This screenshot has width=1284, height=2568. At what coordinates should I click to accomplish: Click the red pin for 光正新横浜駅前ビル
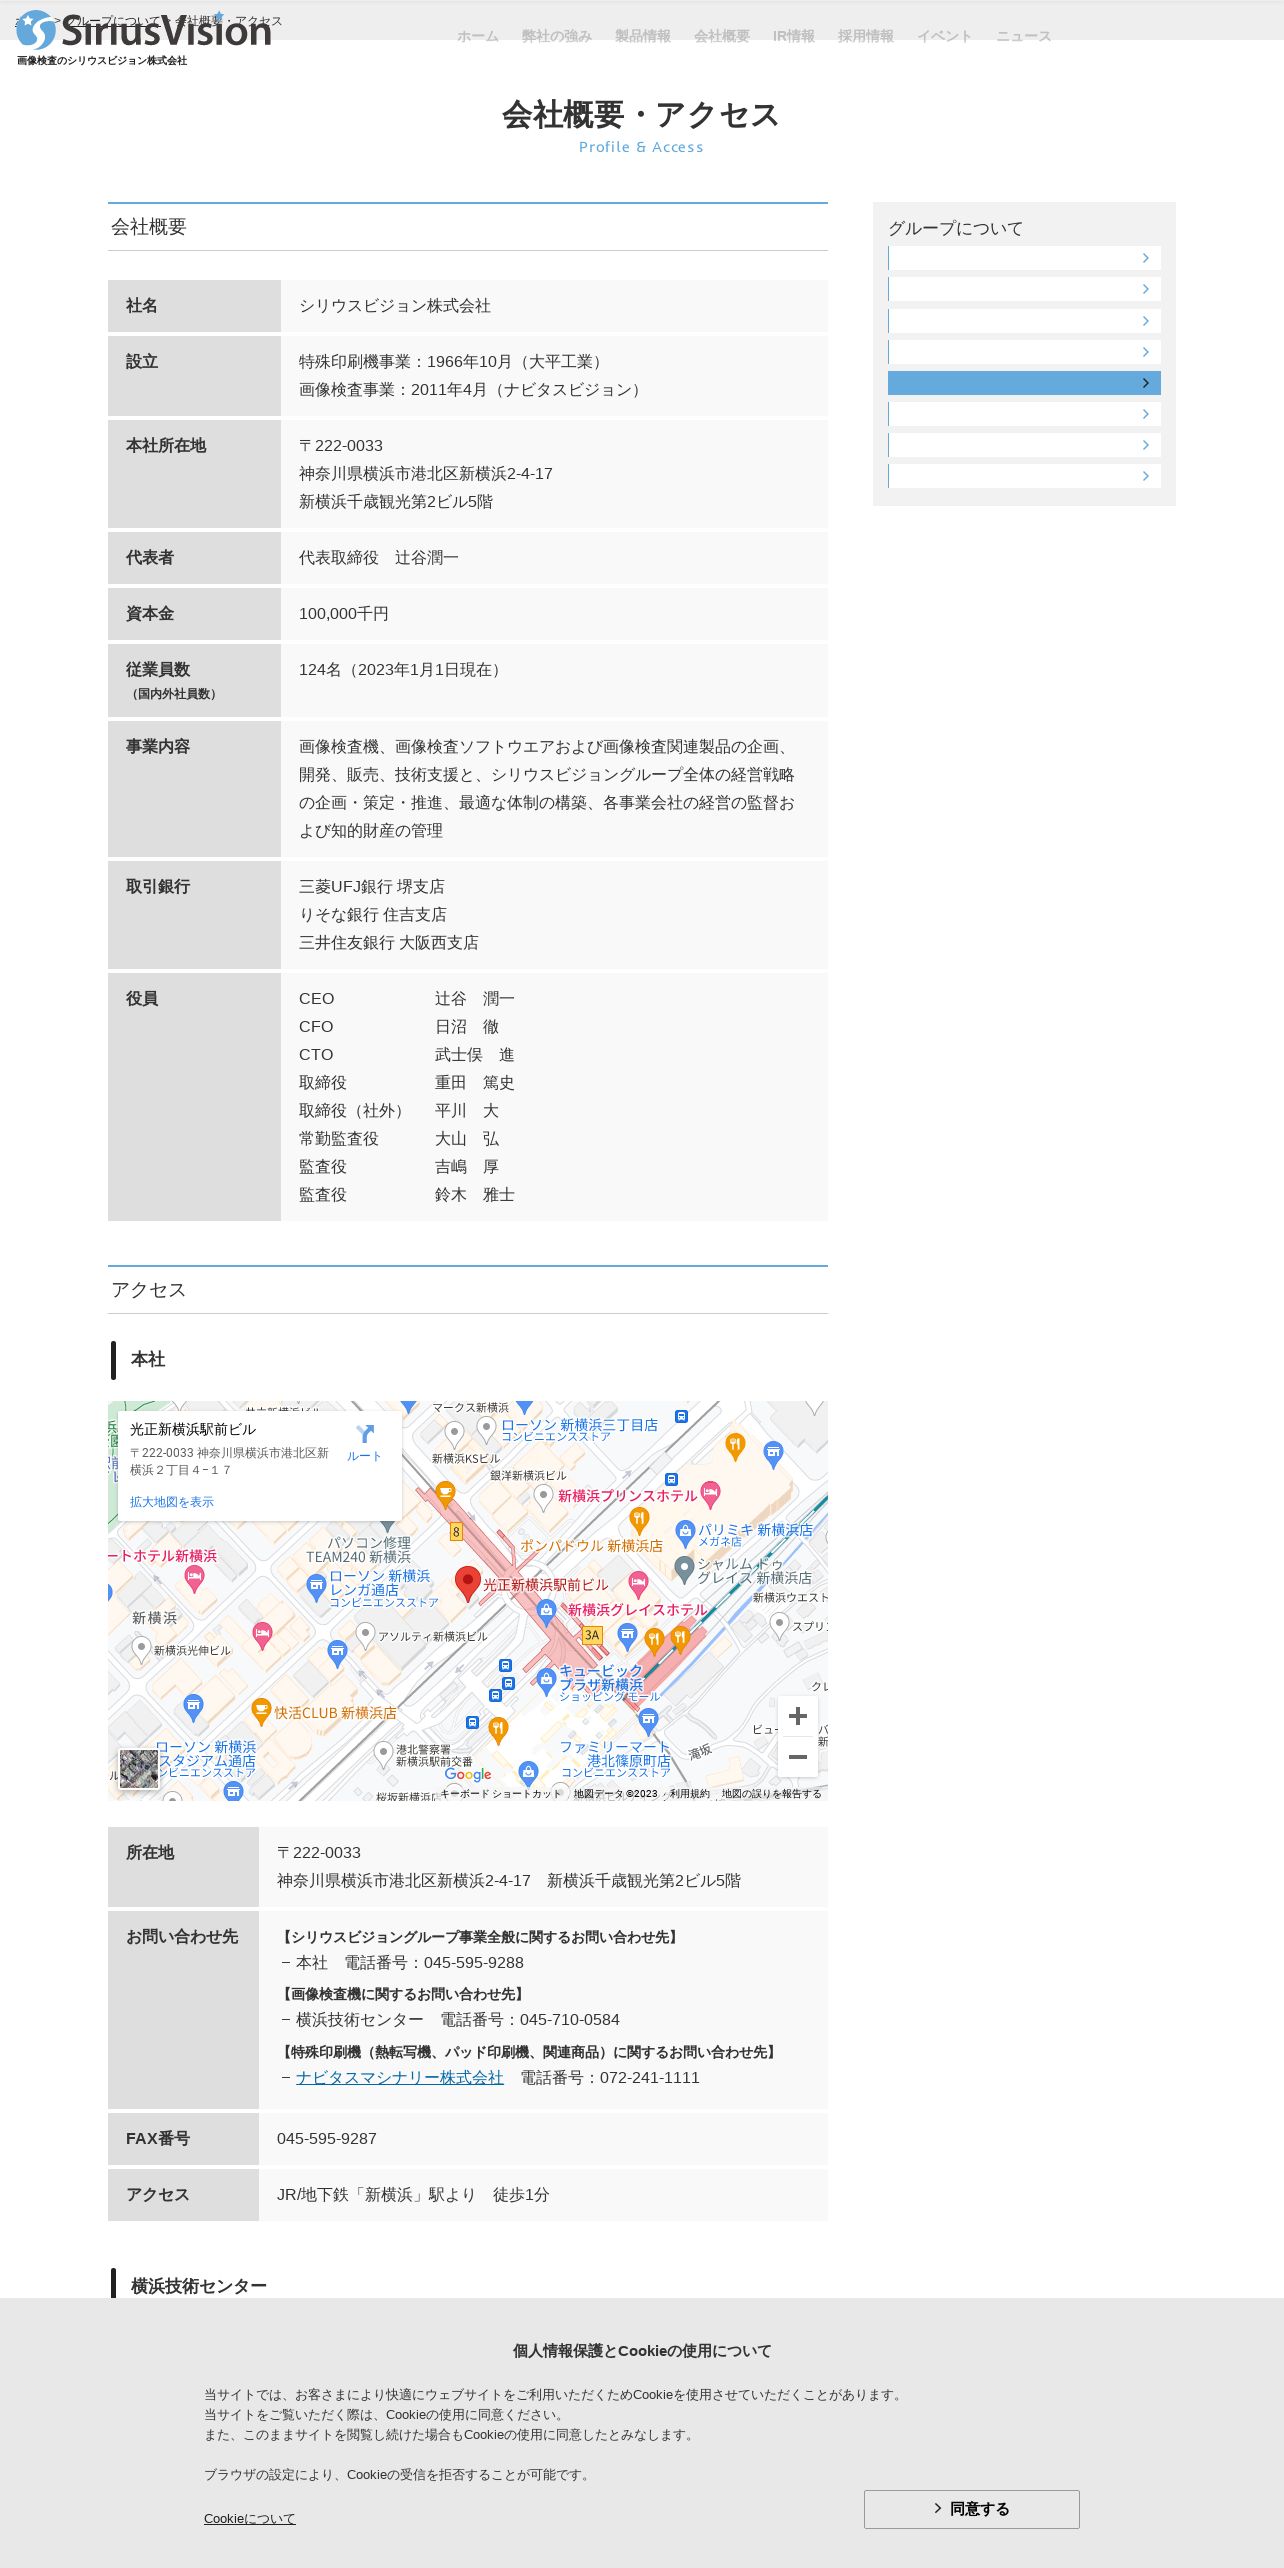tap(467, 1583)
